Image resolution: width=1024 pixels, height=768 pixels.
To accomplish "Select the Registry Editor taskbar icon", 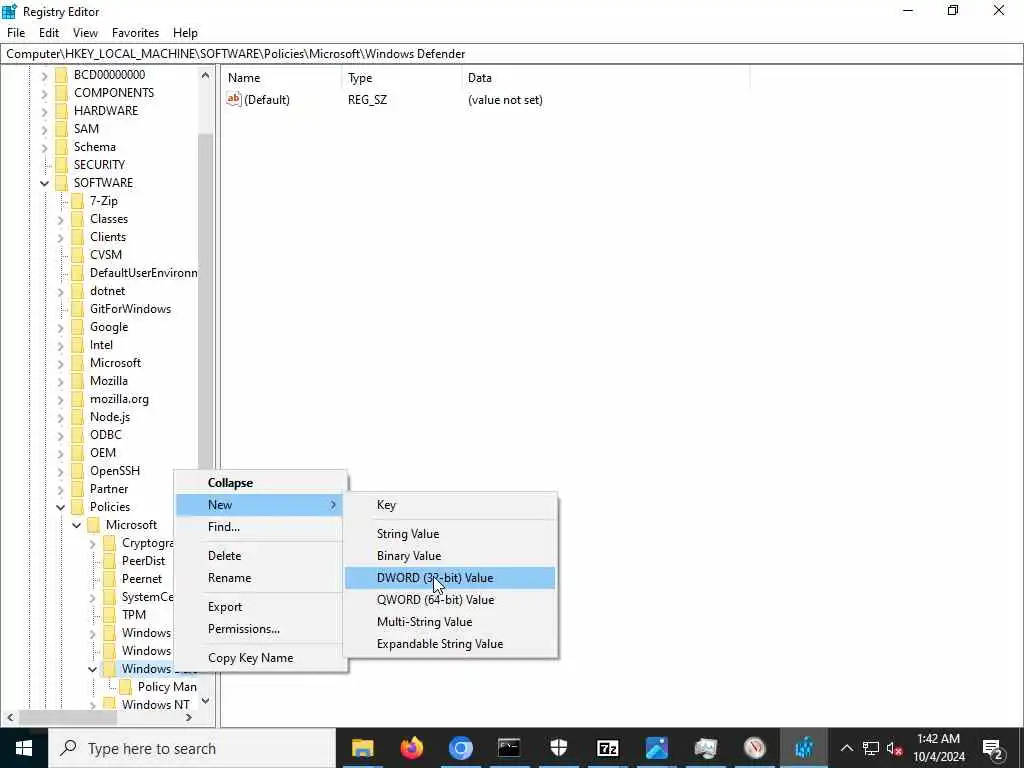I will (804, 748).
